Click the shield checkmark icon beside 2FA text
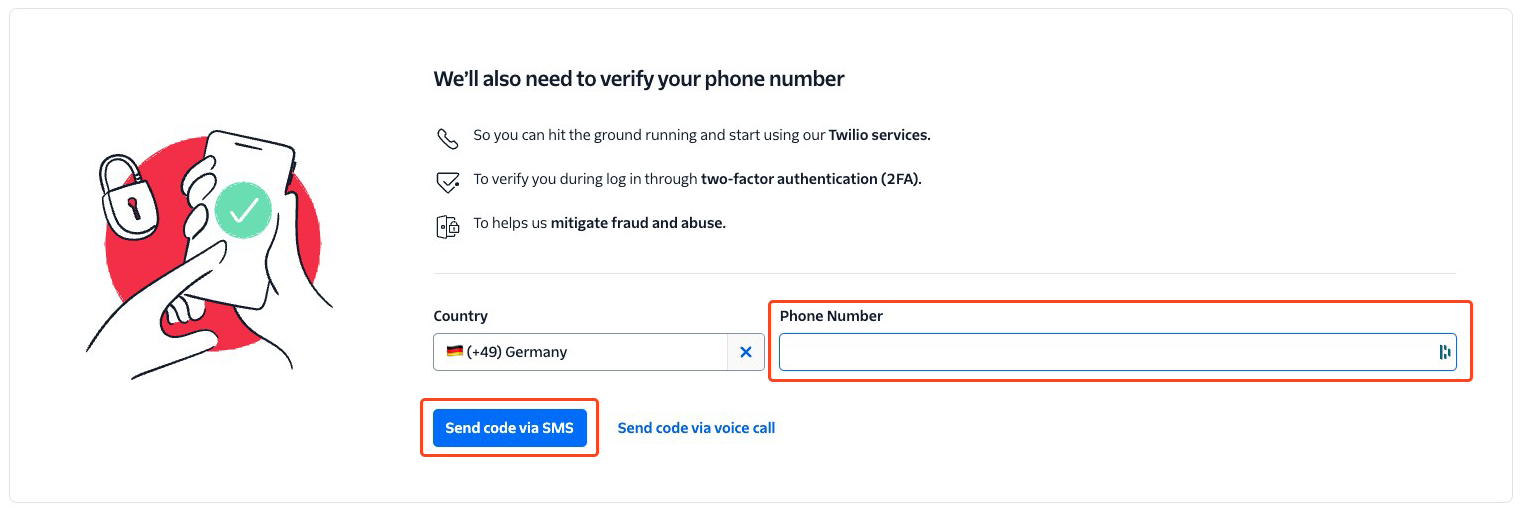Viewport: 1523px width, 513px height. click(x=447, y=182)
